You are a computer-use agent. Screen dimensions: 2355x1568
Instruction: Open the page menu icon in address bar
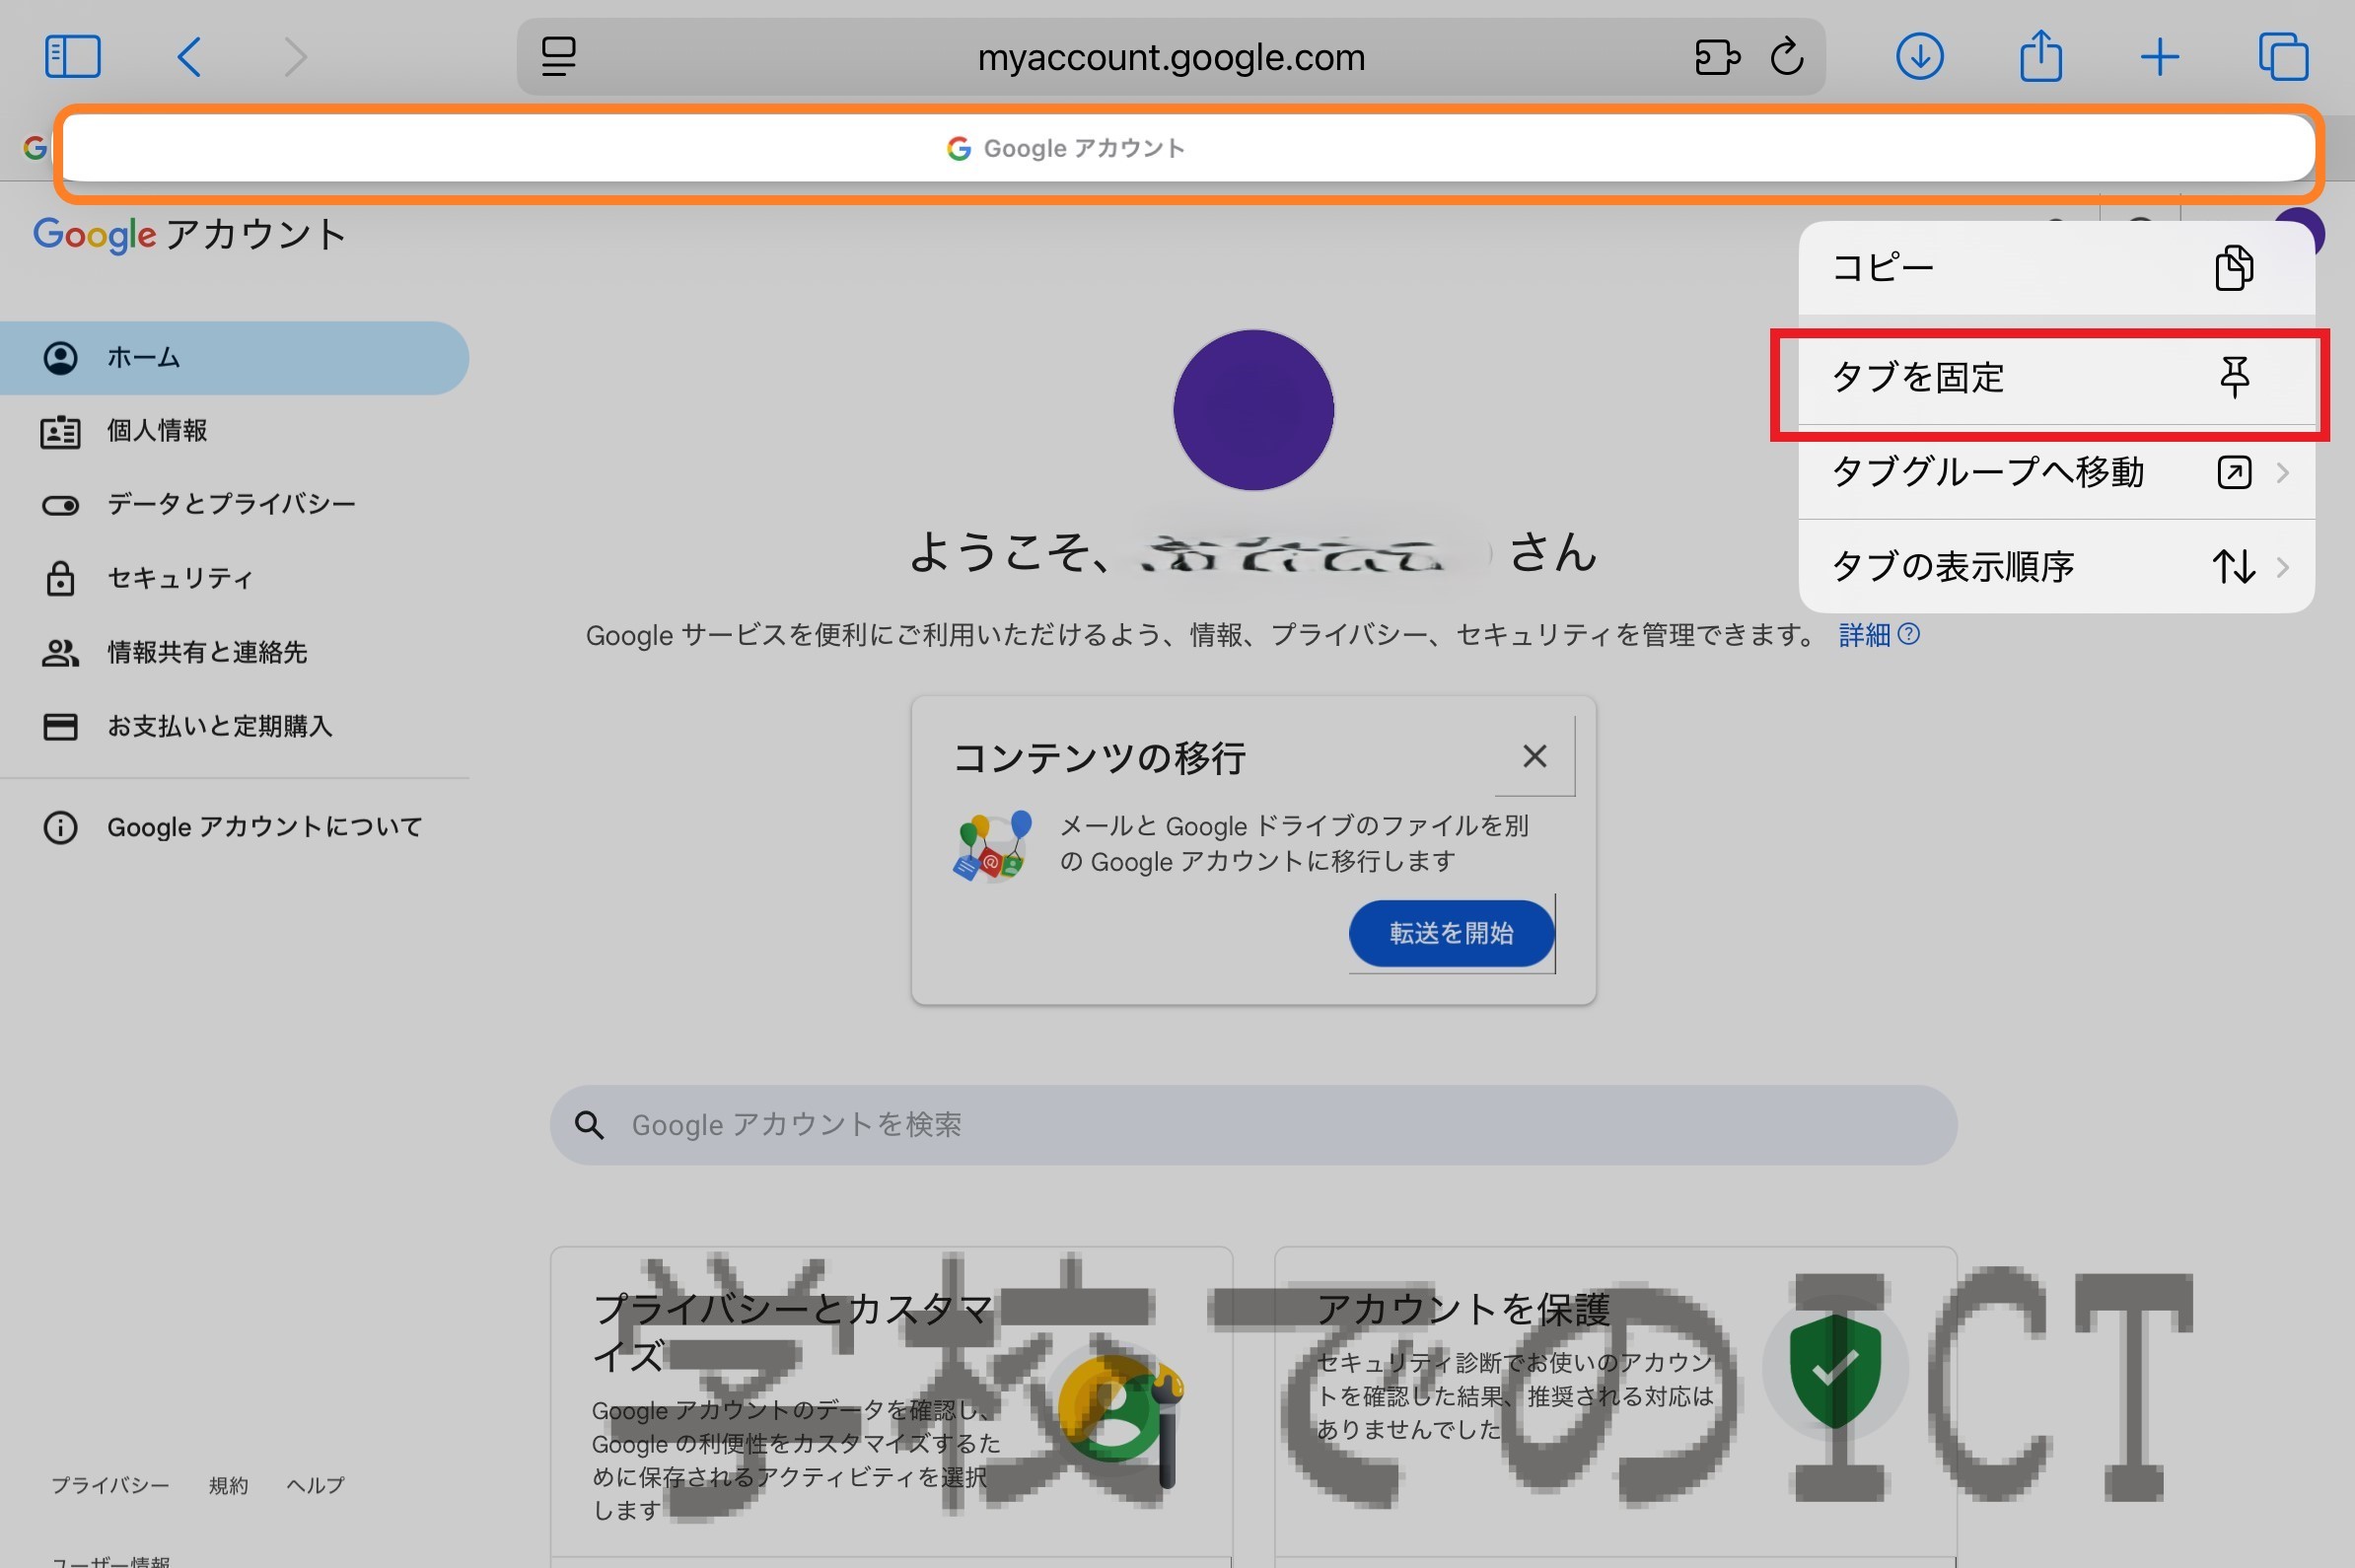coord(558,56)
